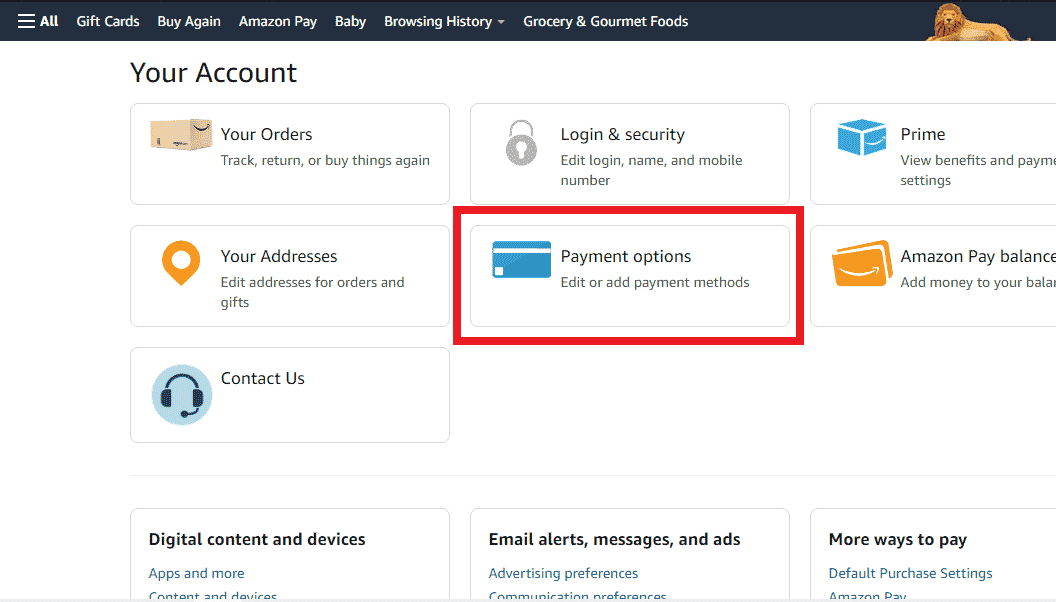Click the Default Purchase Settings link
Image resolution: width=1056 pixels, height=602 pixels.
[911, 573]
